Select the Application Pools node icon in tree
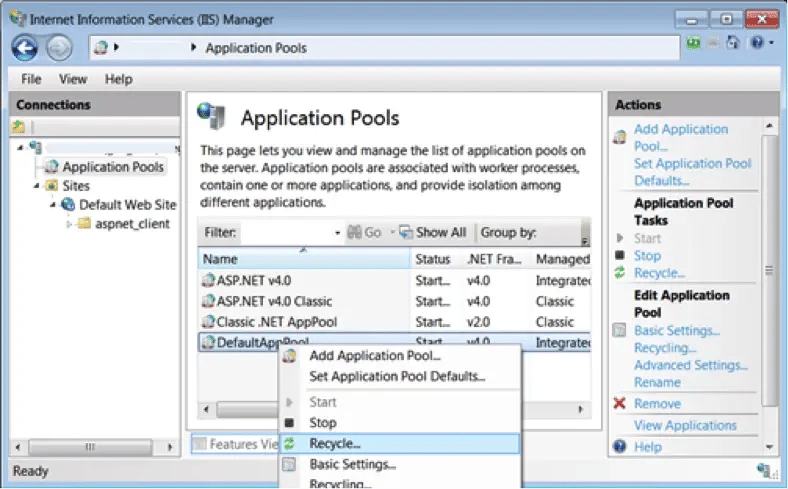 (x=50, y=167)
